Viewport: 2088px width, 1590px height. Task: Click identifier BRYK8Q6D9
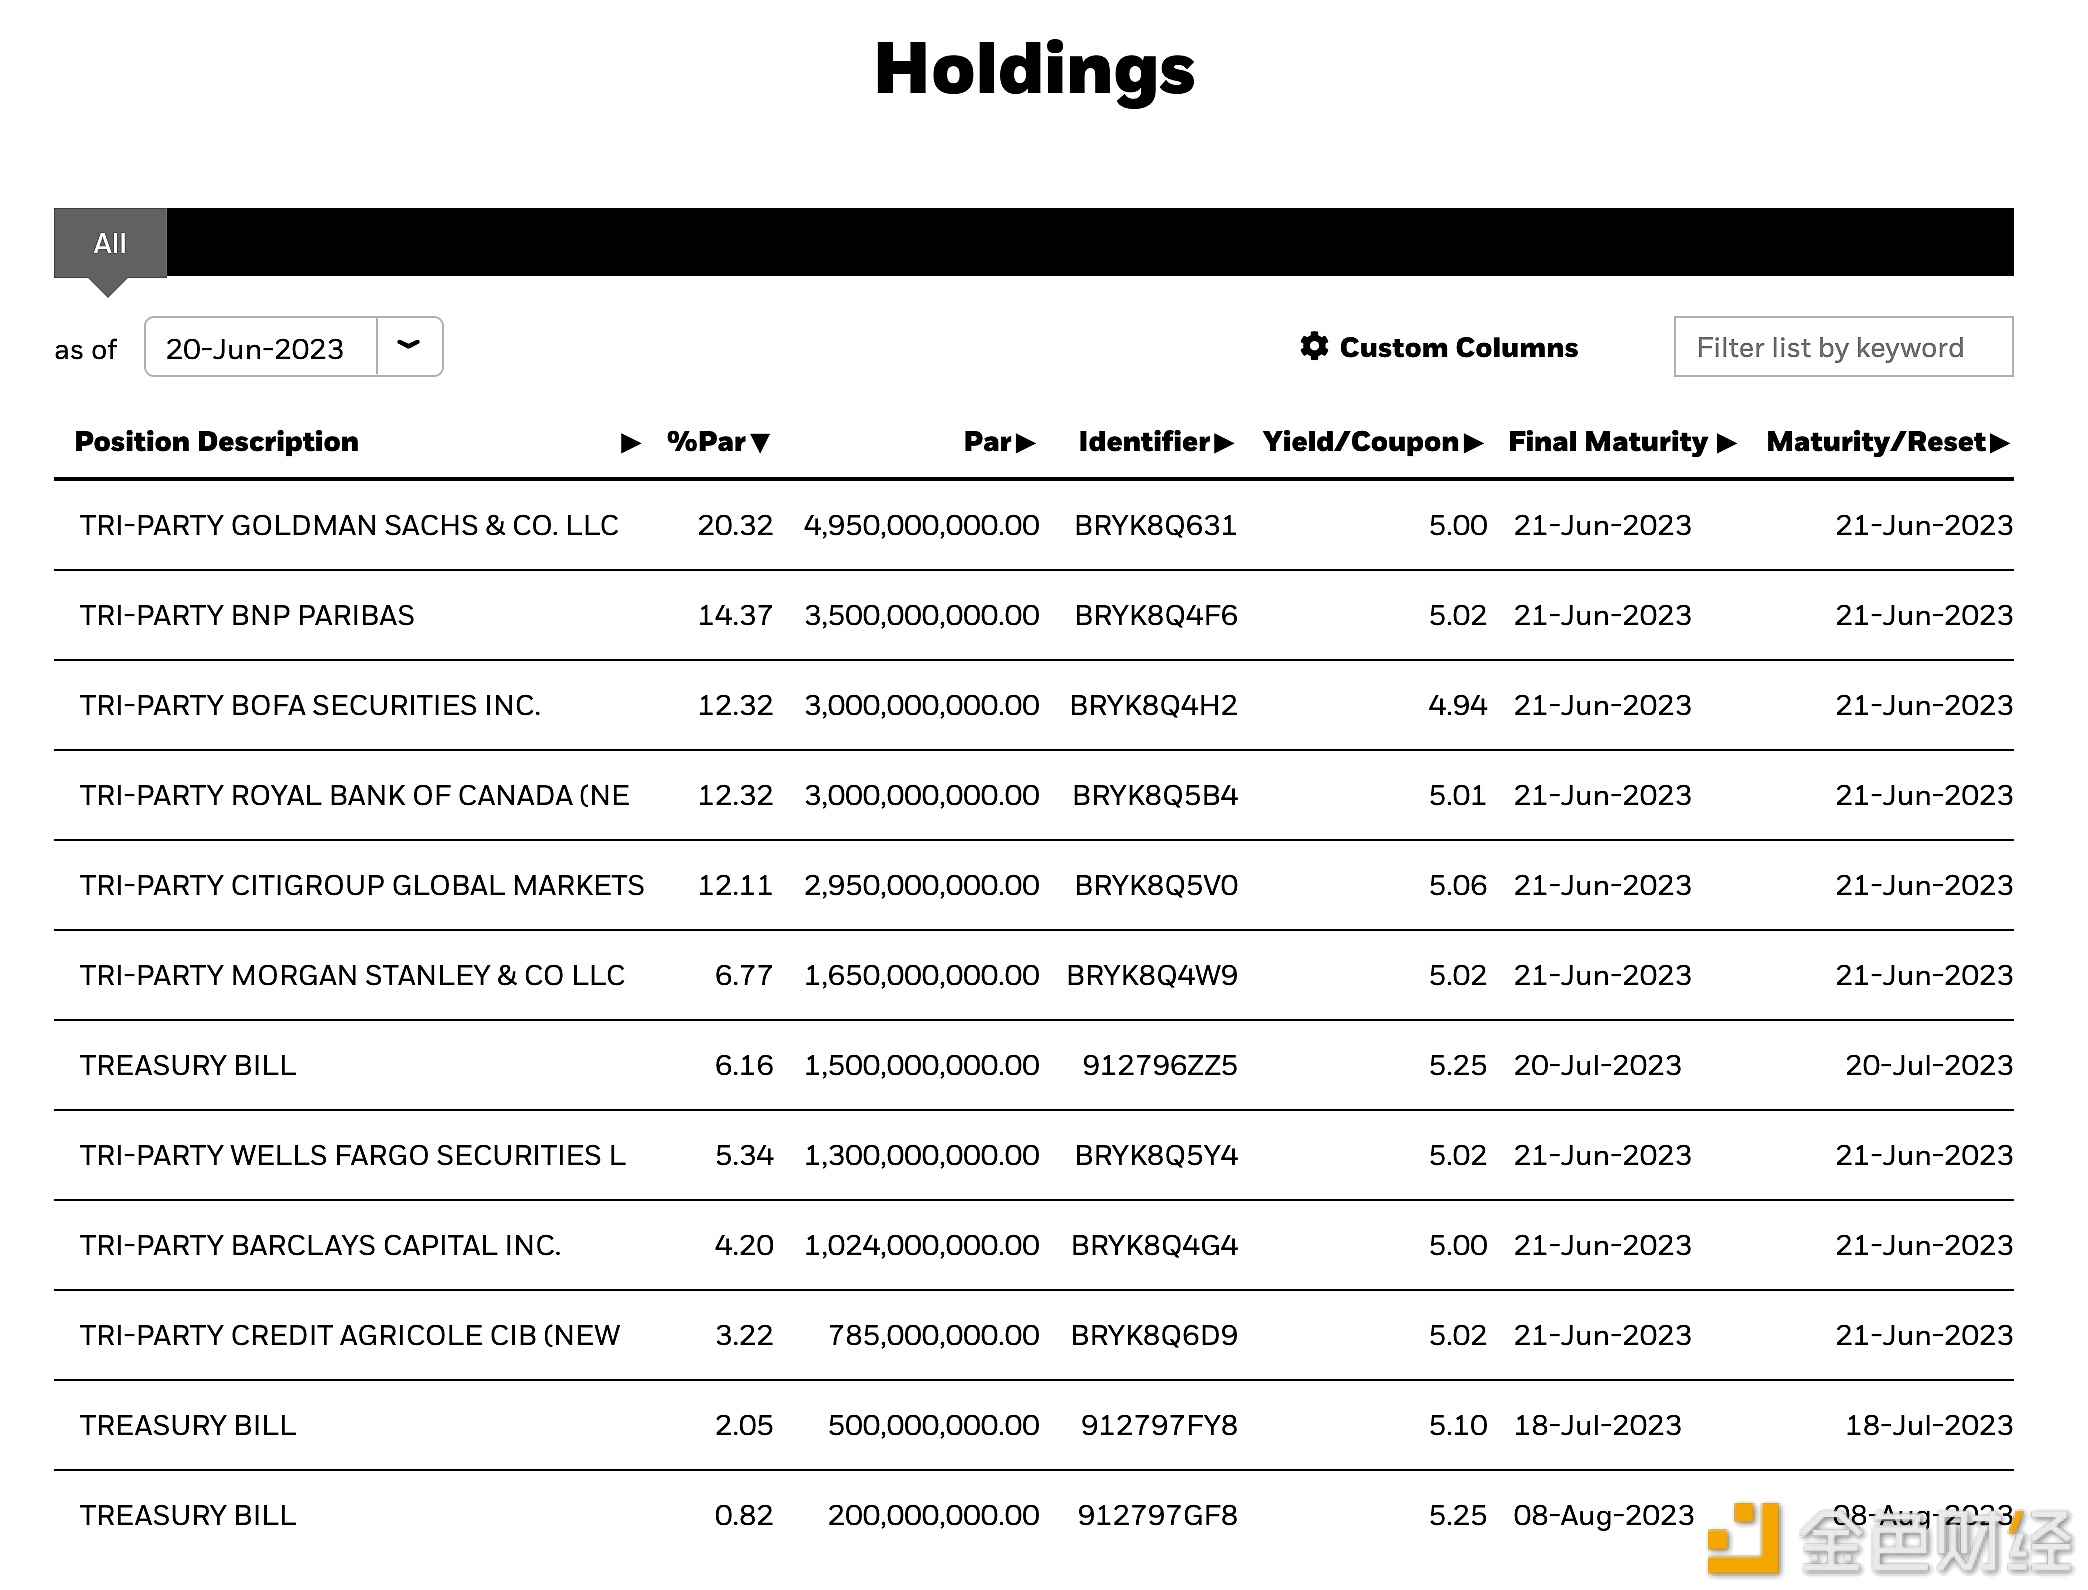click(1154, 1335)
